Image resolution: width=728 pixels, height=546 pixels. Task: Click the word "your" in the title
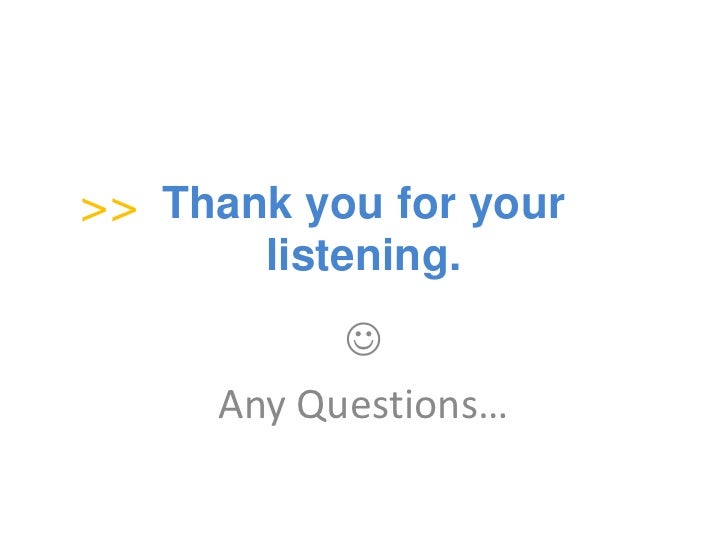(517, 207)
